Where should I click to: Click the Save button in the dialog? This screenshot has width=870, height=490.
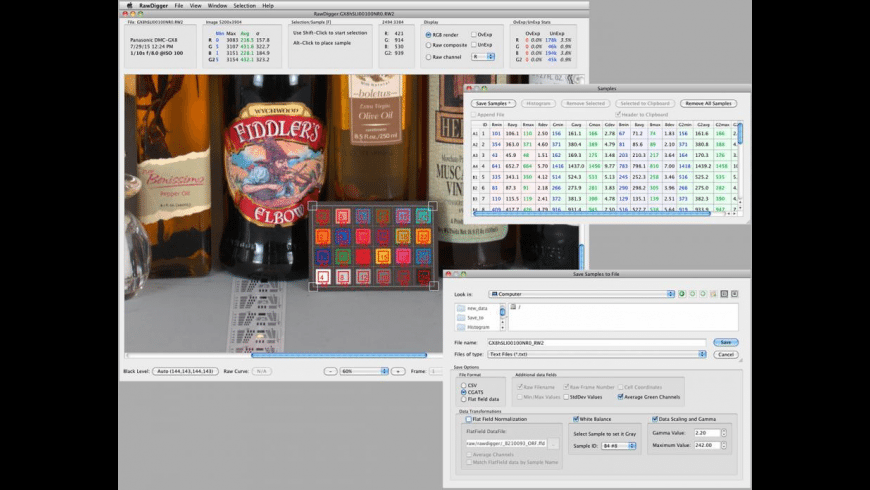pyautogui.click(x=725, y=342)
